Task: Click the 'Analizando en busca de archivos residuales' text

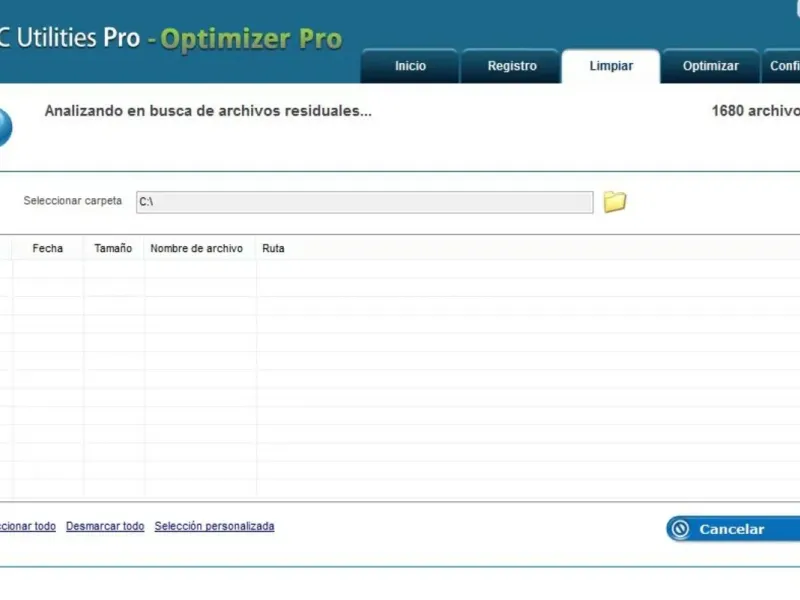Action: pos(208,111)
